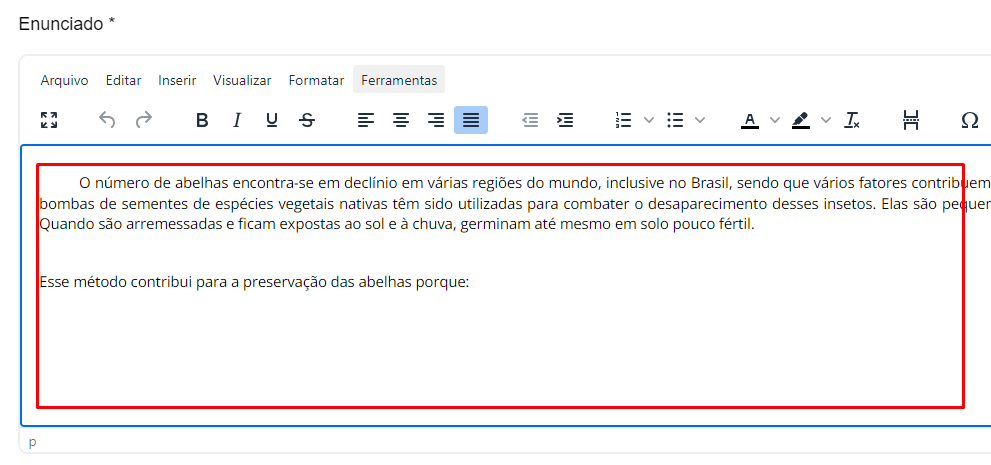Increase indent of paragraph
Screen dimensions: 991x465
coord(565,120)
